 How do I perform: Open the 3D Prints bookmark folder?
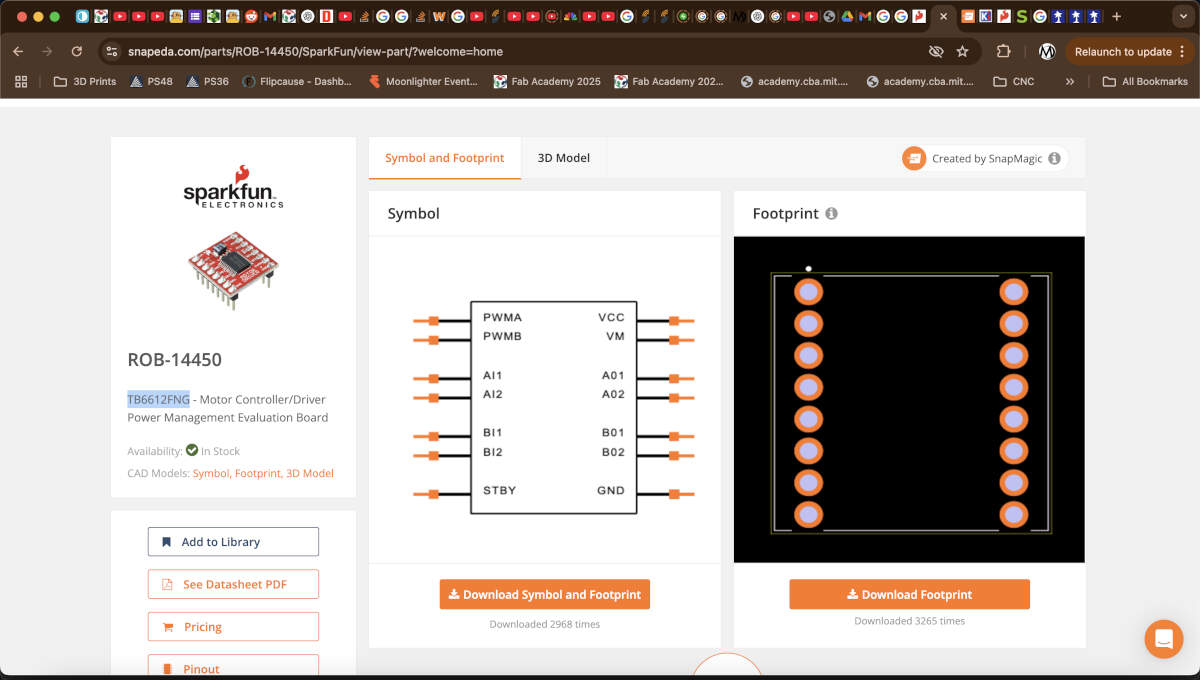[85, 81]
